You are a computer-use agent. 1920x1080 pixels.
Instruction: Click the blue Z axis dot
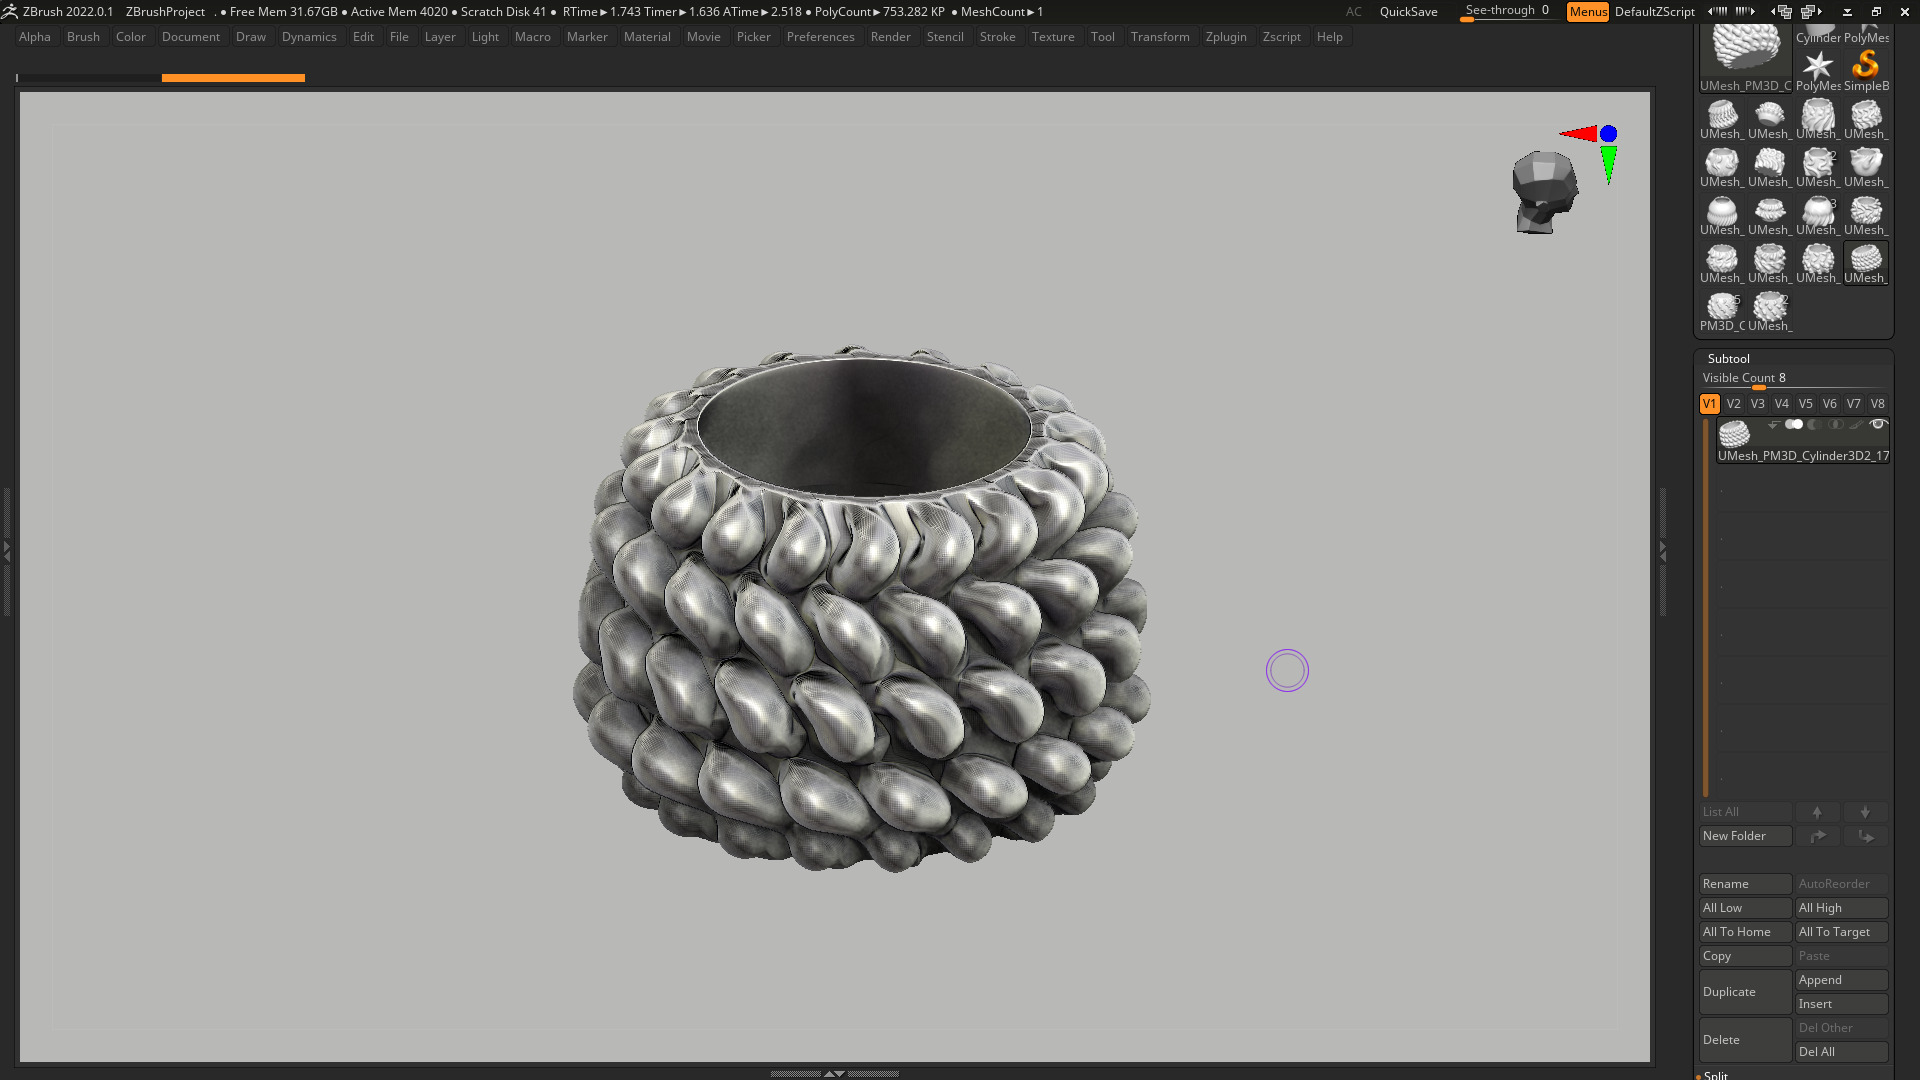point(1608,133)
